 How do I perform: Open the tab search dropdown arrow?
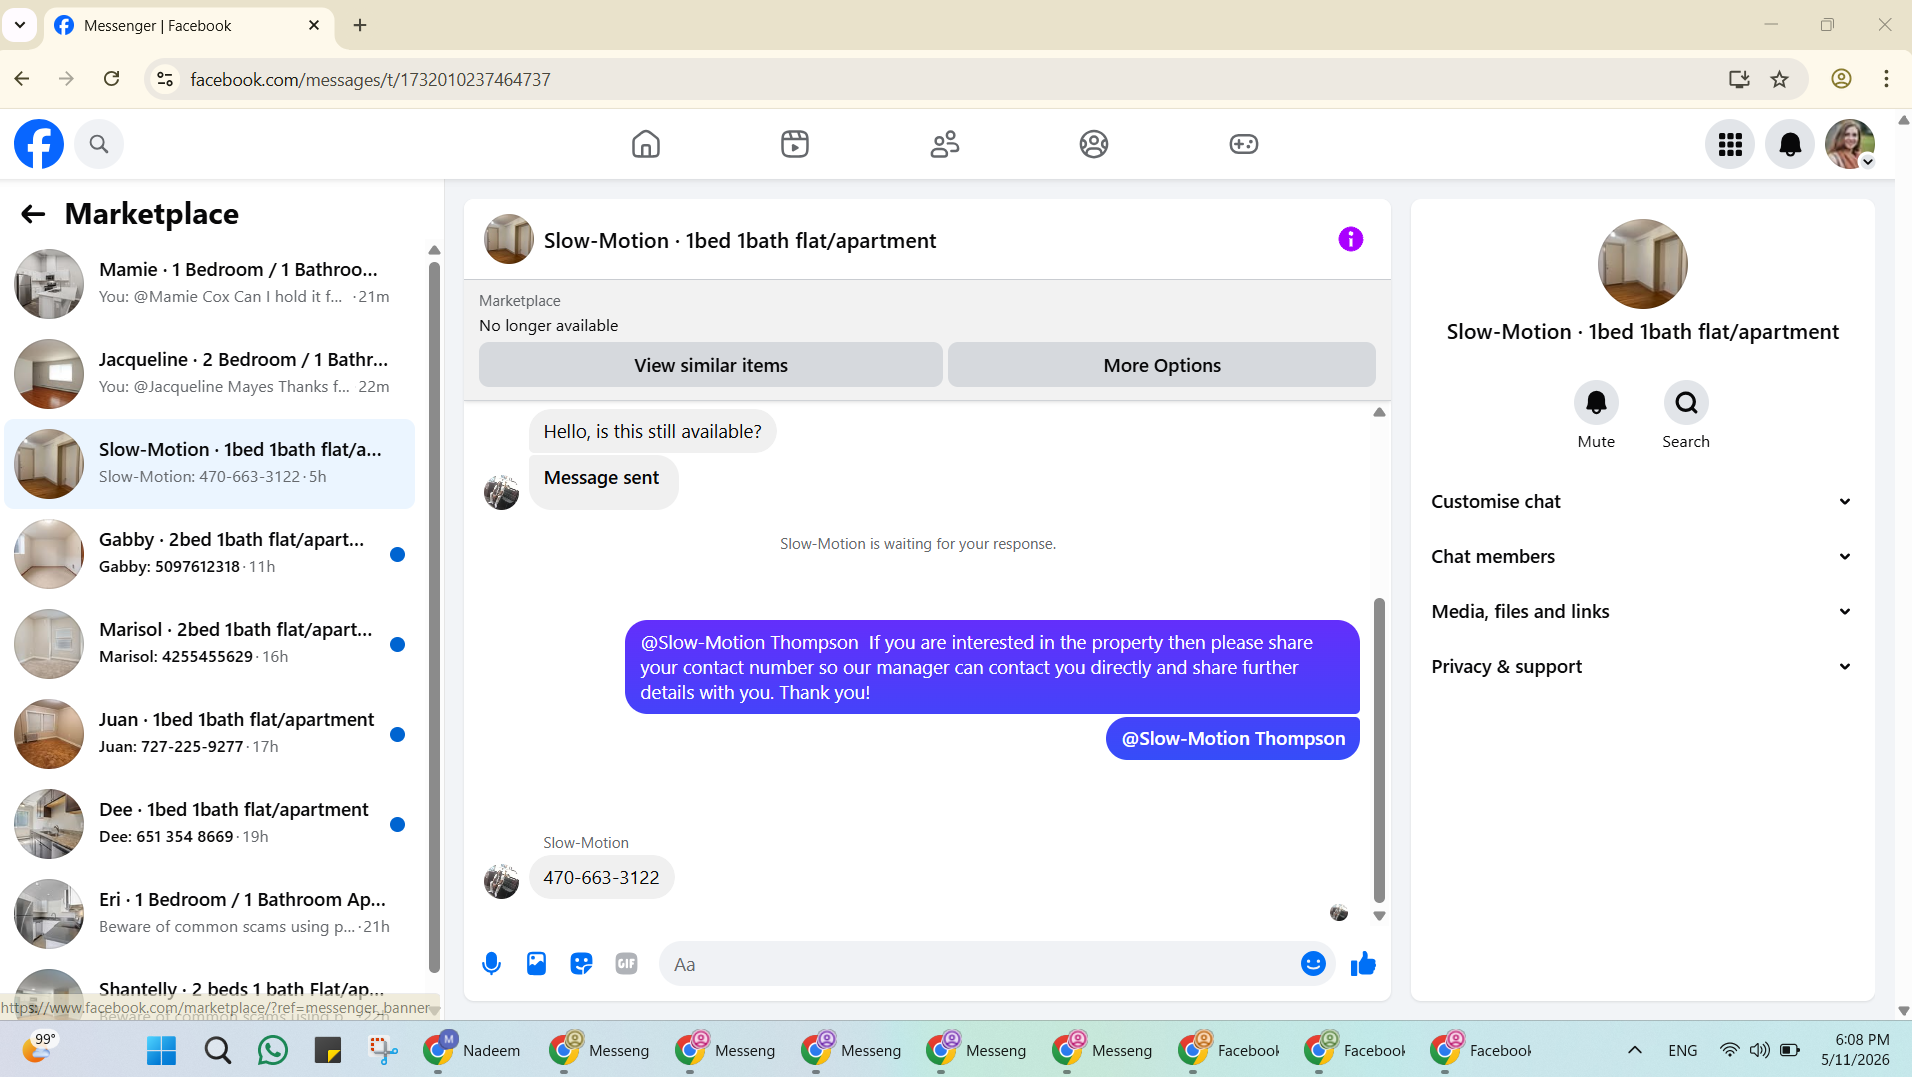(20, 25)
